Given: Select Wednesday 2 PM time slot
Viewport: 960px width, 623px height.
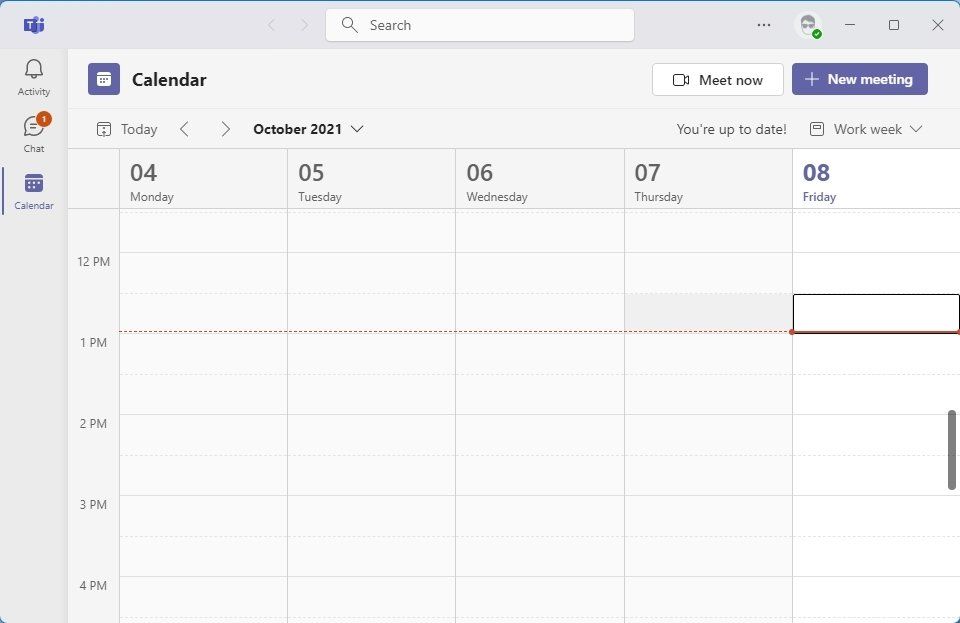Looking at the screenshot, I should (540, 434).
